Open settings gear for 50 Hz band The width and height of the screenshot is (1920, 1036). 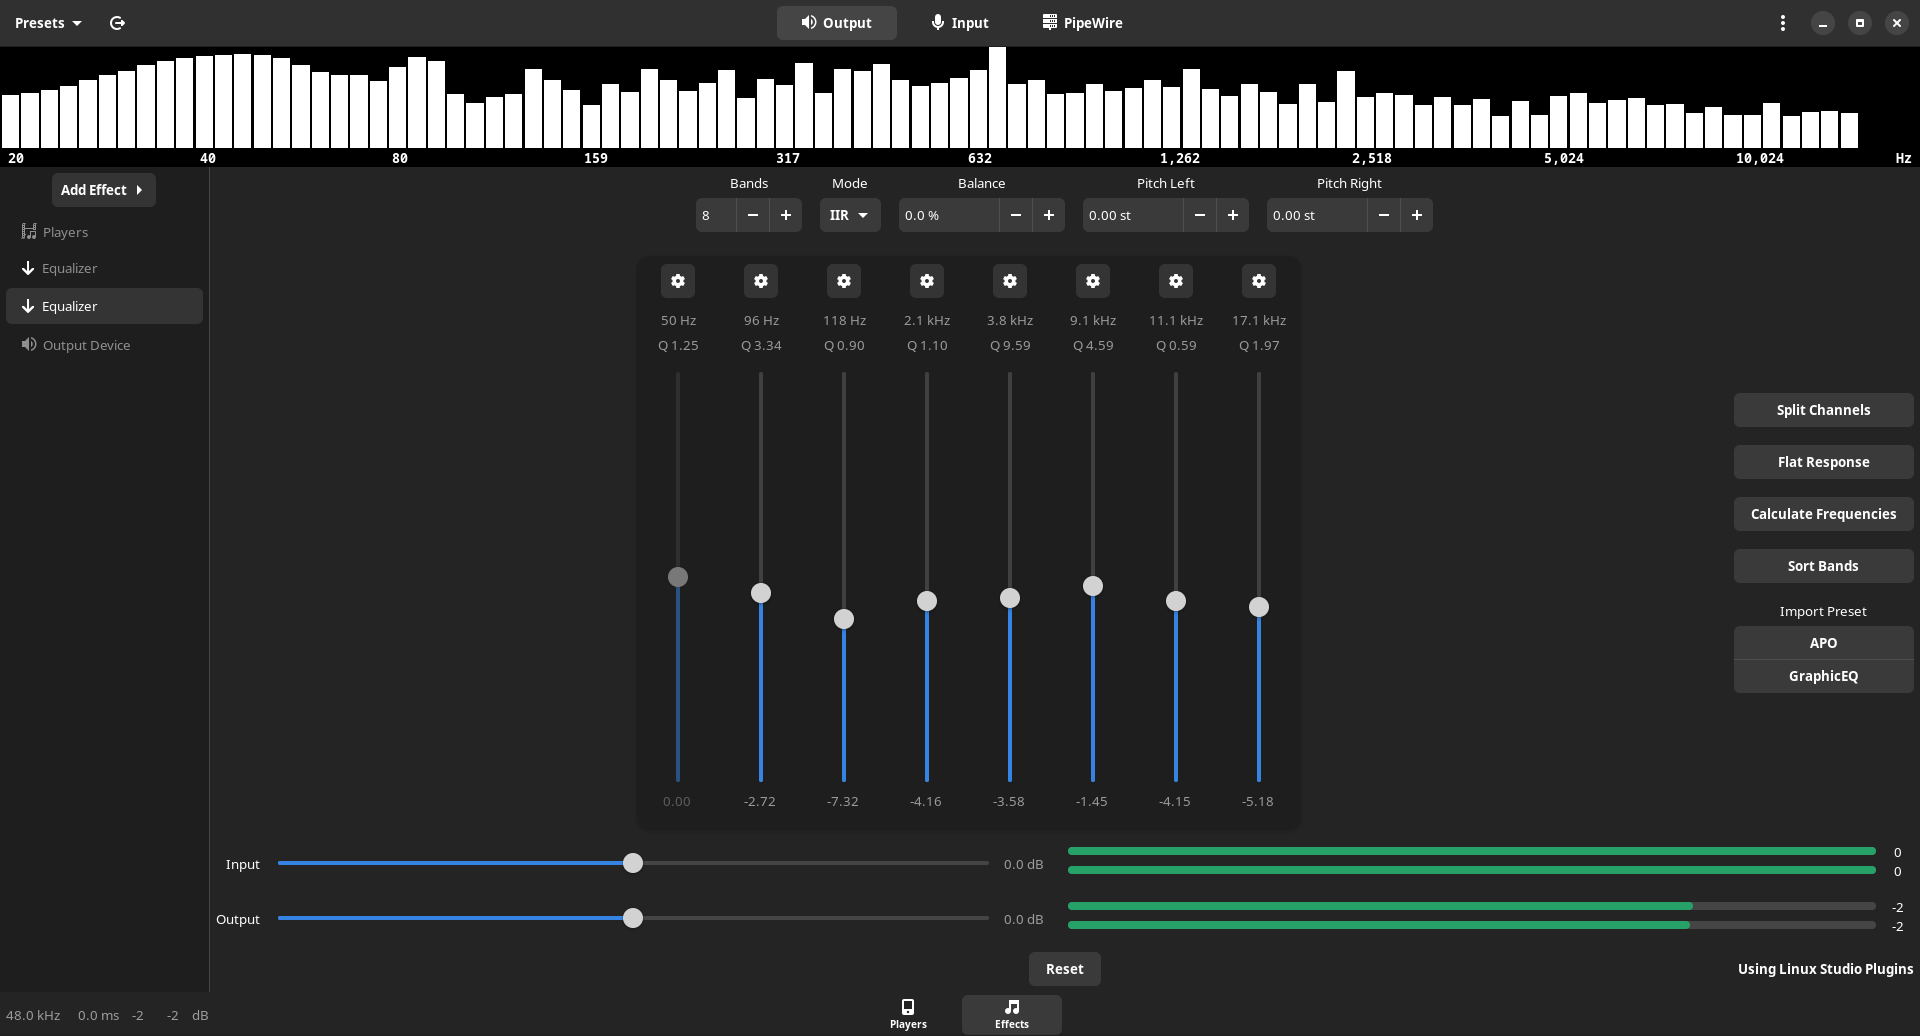(x=678, y=282)
